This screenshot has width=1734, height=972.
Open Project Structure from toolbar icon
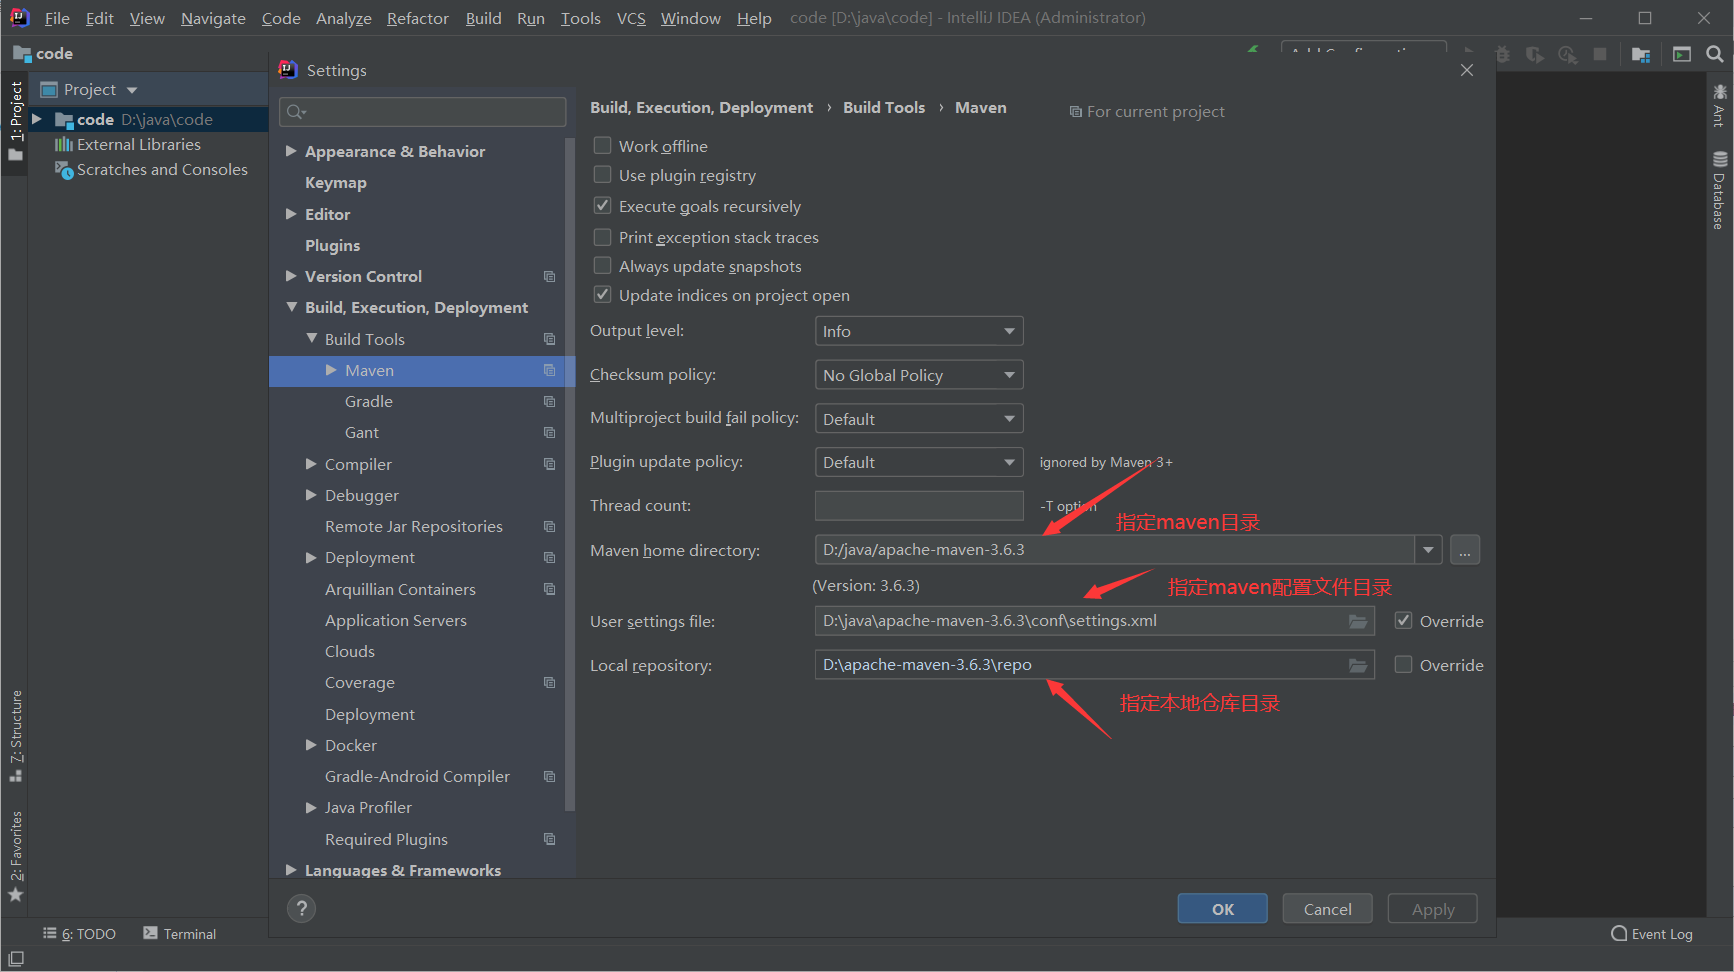pyautogui.click(x=1641, y=54)
